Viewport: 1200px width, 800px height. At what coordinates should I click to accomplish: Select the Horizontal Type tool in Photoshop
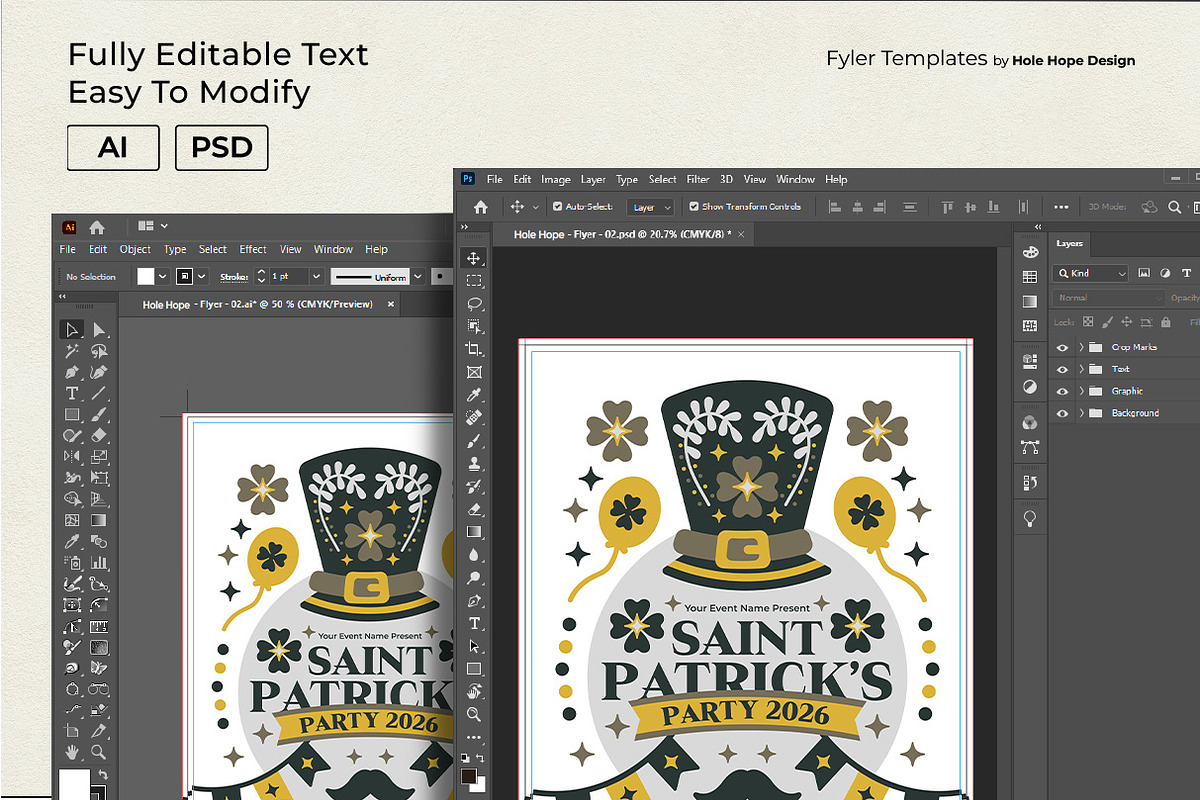tap(474, 624)
